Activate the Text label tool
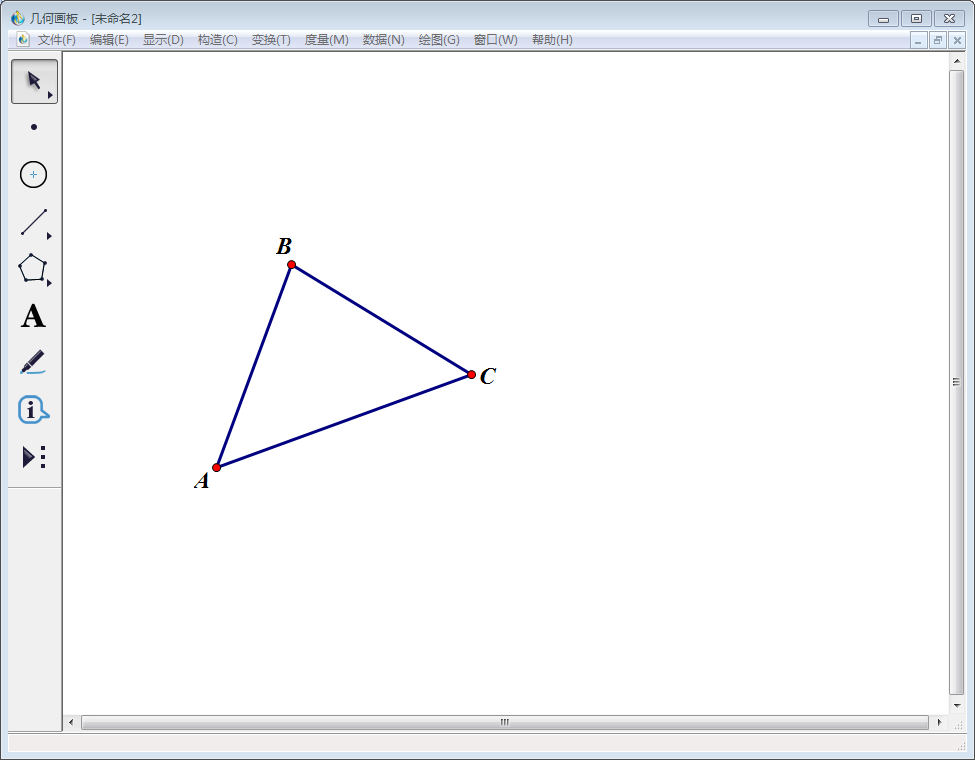Screen dimensions: 975x760 (x=33, y=317)
